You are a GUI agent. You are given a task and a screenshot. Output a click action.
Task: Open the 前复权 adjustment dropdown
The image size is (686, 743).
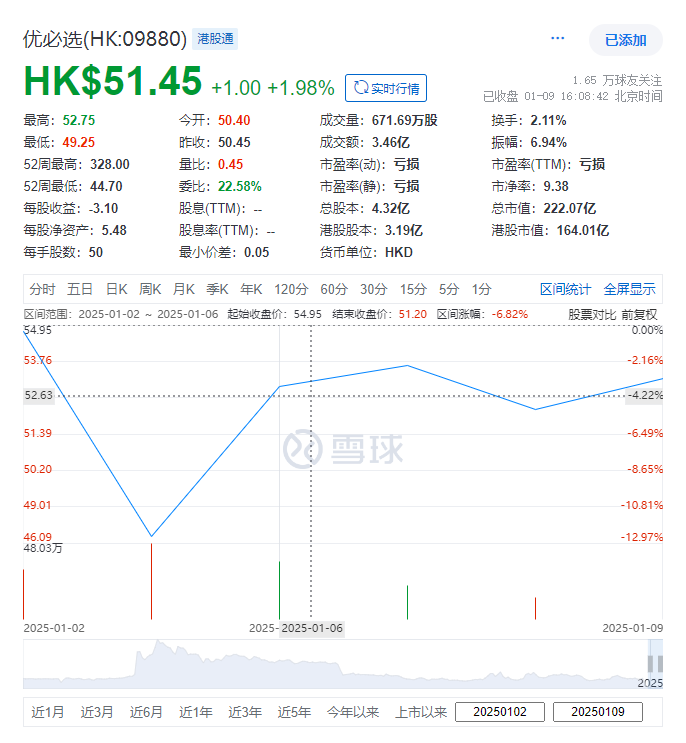pos(639,315)
